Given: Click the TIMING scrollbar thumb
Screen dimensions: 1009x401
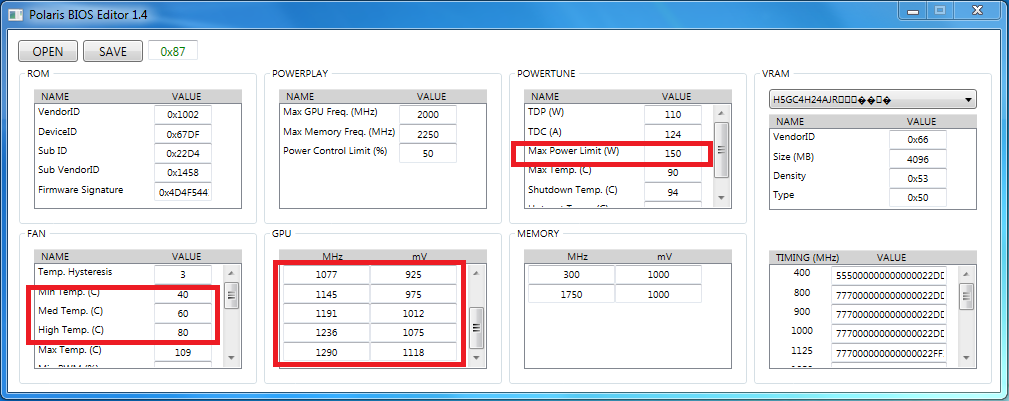Looking at the screenshot, I should click(966, 296).
